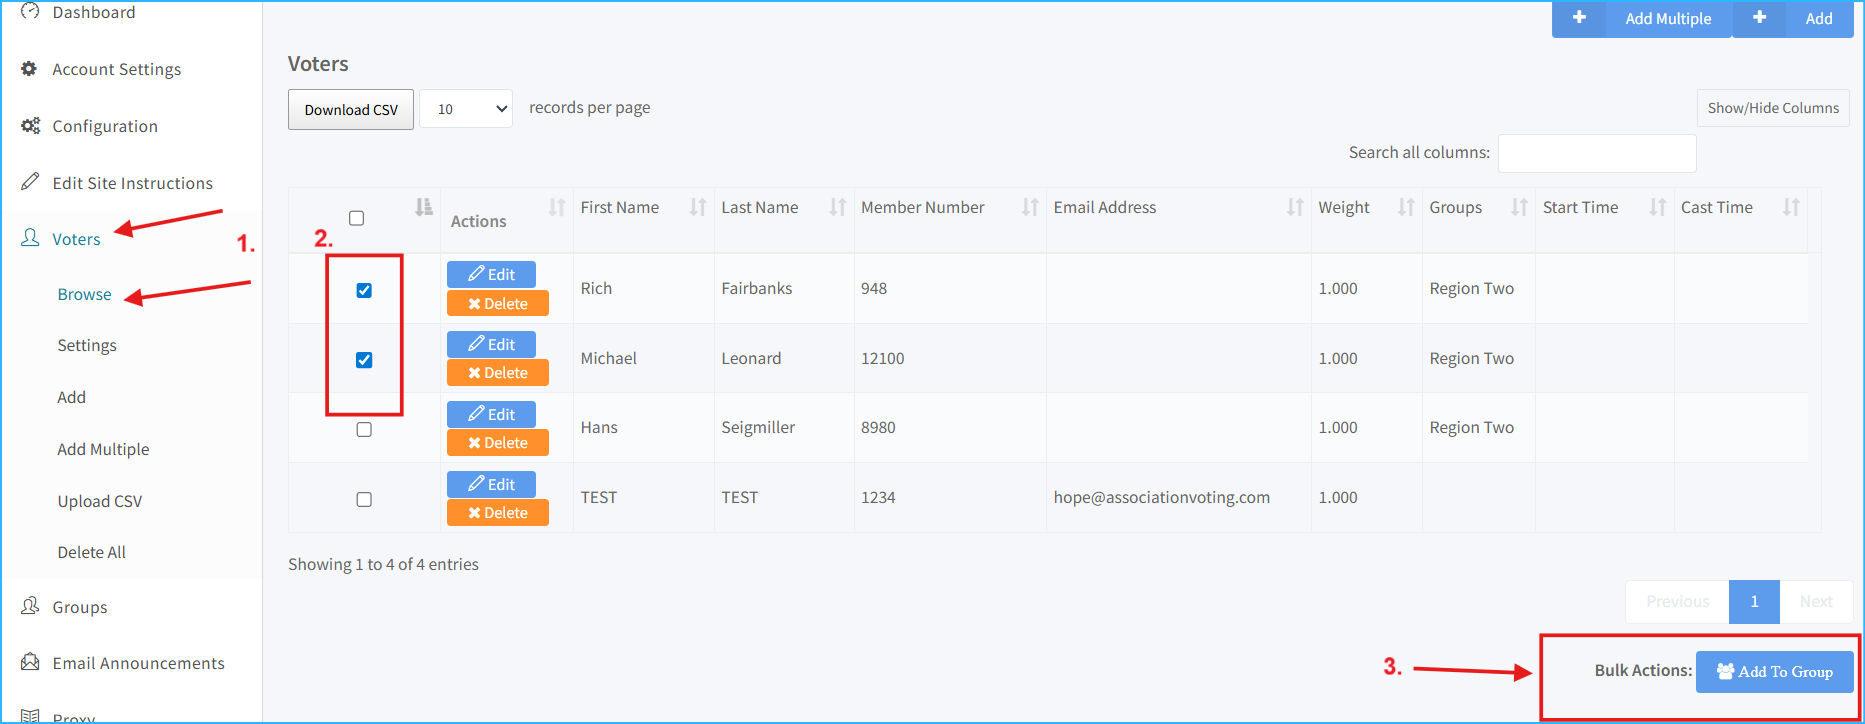Click the Edit Site Instructions pencil icon
This screenshot has width=1865, height=724.
click(x=30, y=182)
